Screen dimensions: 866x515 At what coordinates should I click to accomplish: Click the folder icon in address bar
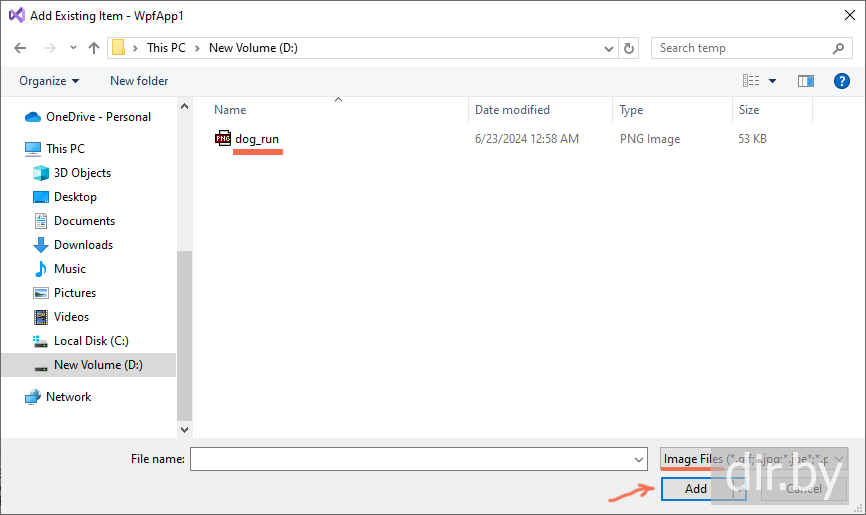(118, 48)
